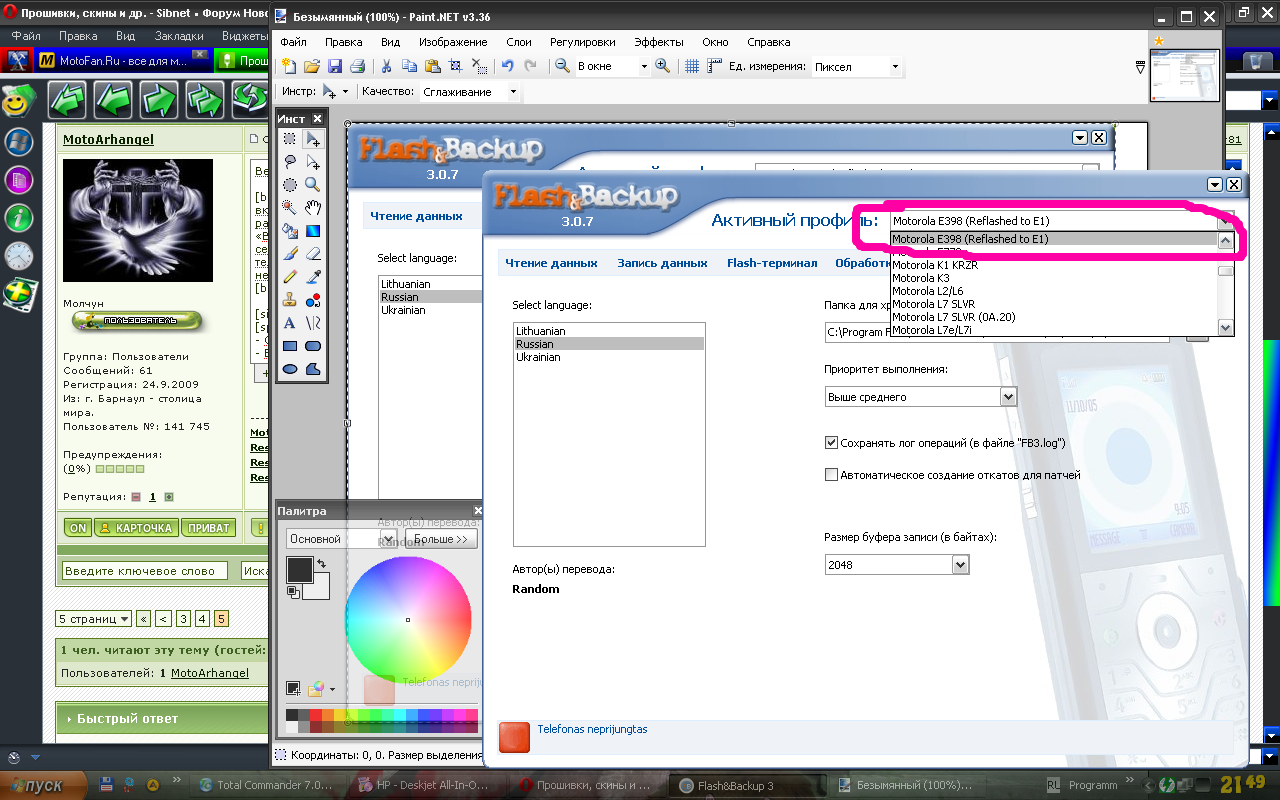
Task: Enable automatic rollback creation for patches
Action: point(831,475)
